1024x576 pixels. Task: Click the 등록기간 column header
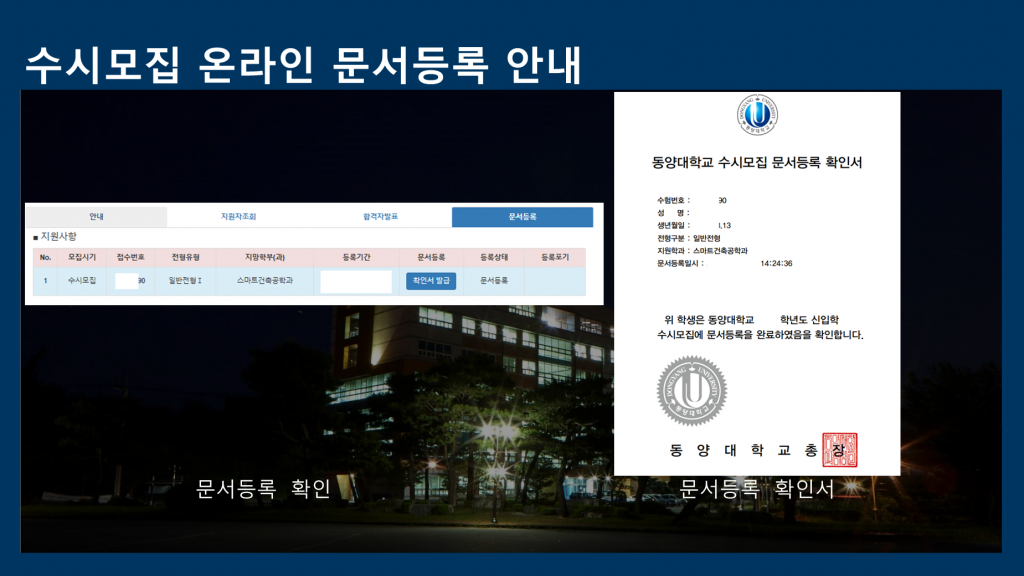[x=357, y=257]
